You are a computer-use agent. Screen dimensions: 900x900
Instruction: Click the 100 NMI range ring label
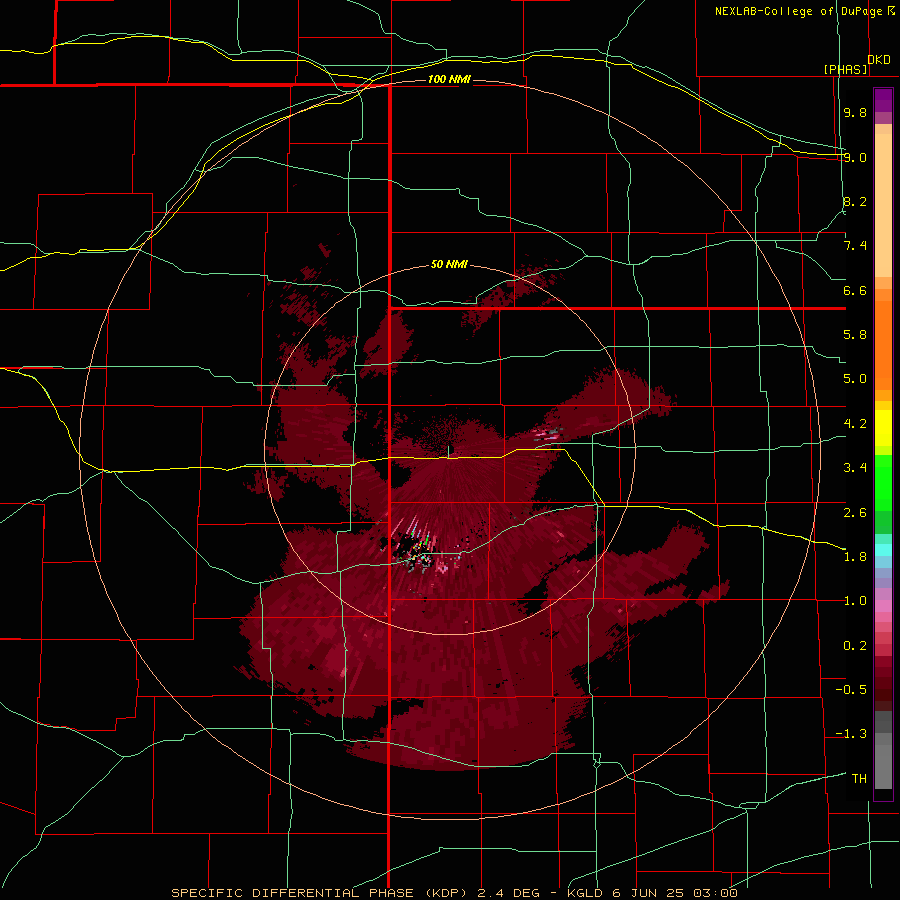click(449, 79)
